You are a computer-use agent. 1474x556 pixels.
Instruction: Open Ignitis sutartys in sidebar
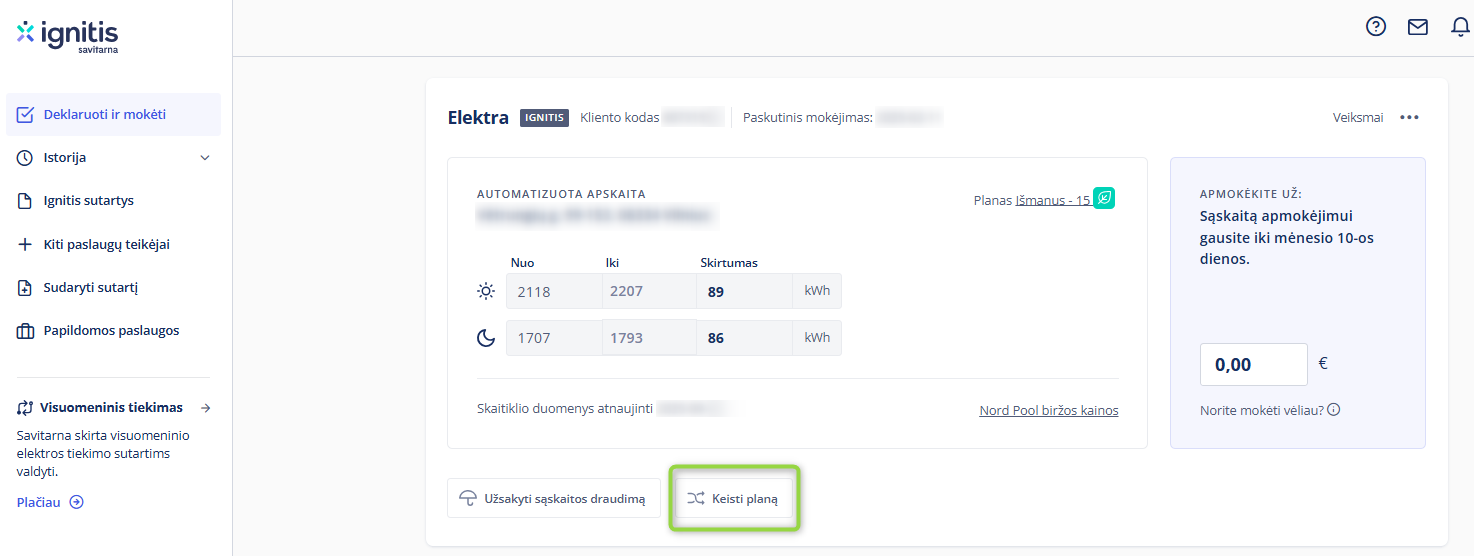88,201
